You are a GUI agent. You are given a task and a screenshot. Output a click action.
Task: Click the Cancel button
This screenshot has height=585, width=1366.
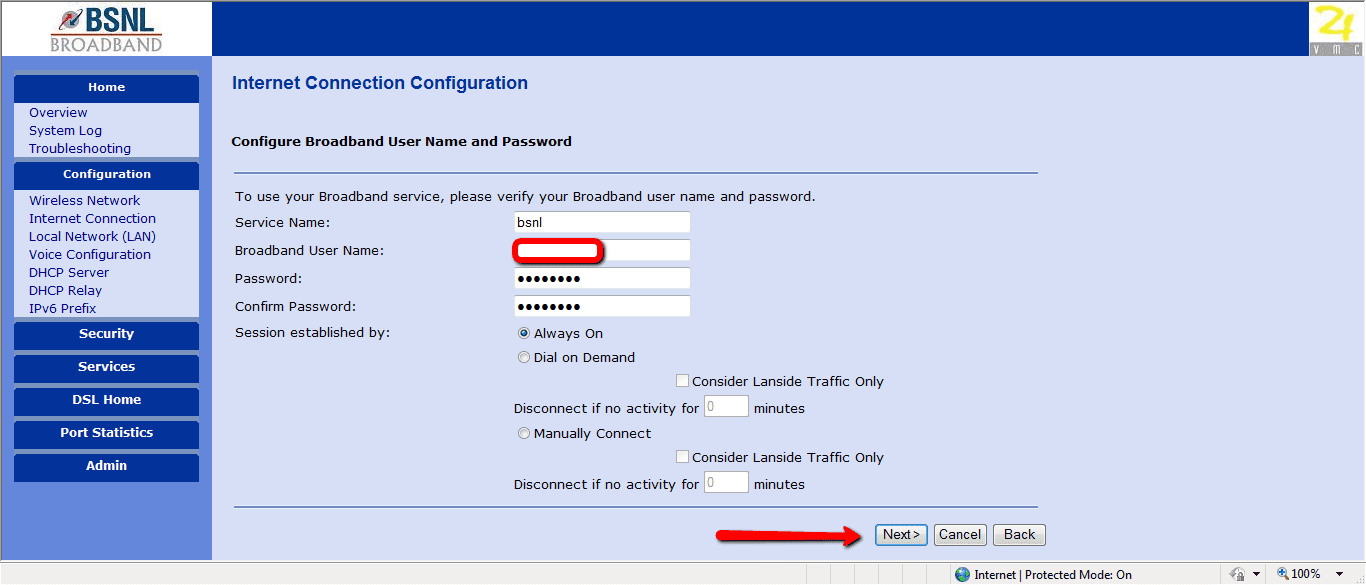(x=960, y=535)
